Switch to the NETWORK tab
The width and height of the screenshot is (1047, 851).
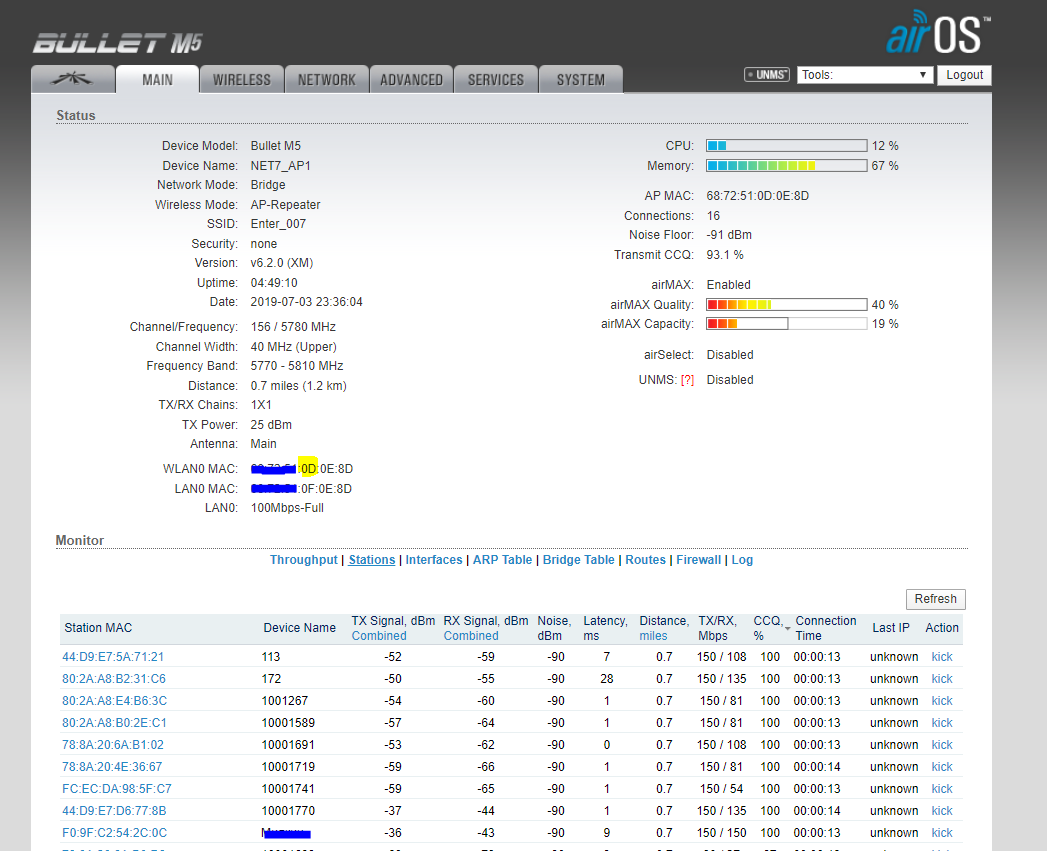pyautogui.click(x=326, y=80)
